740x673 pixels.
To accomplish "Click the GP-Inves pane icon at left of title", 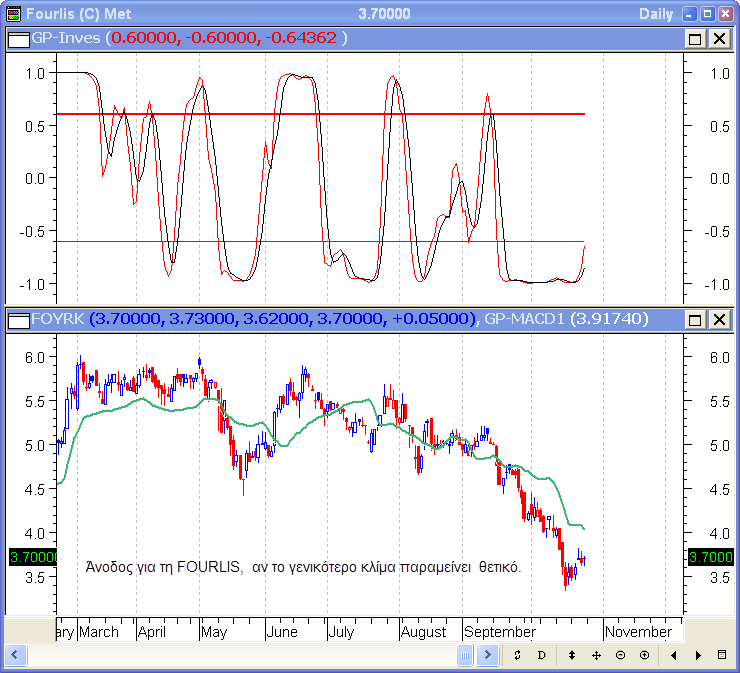I will [x=18, y=38].
